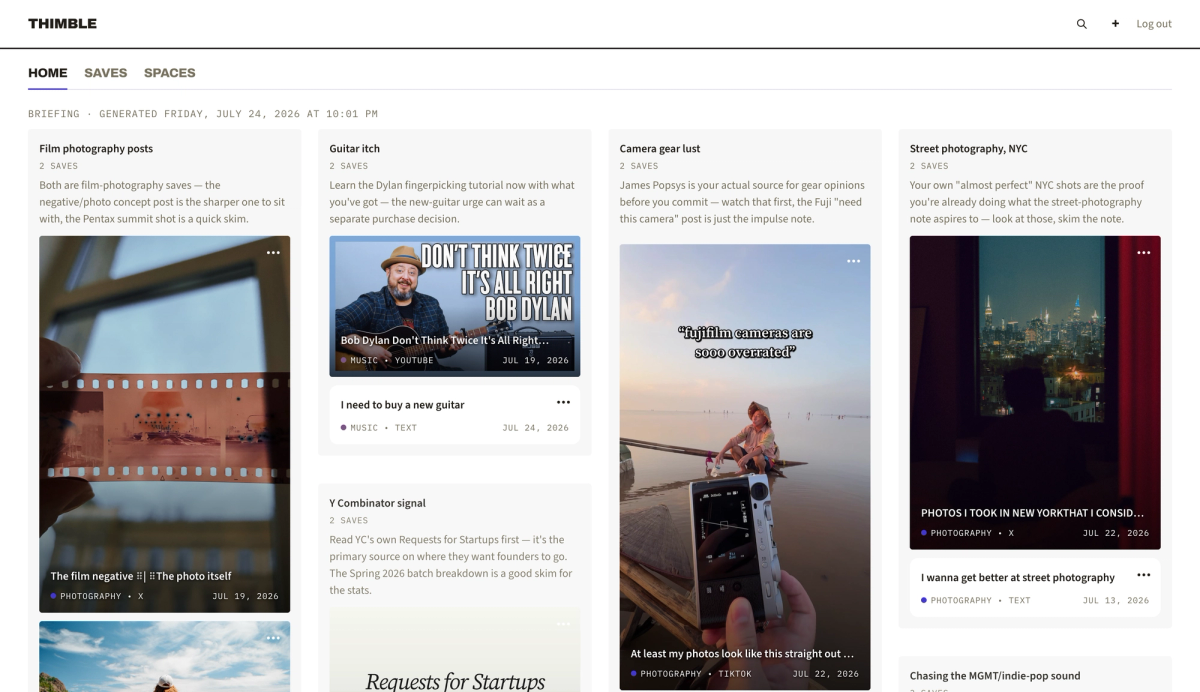
Task: Switch to the Spaces tab
Action: pos(169,73)
